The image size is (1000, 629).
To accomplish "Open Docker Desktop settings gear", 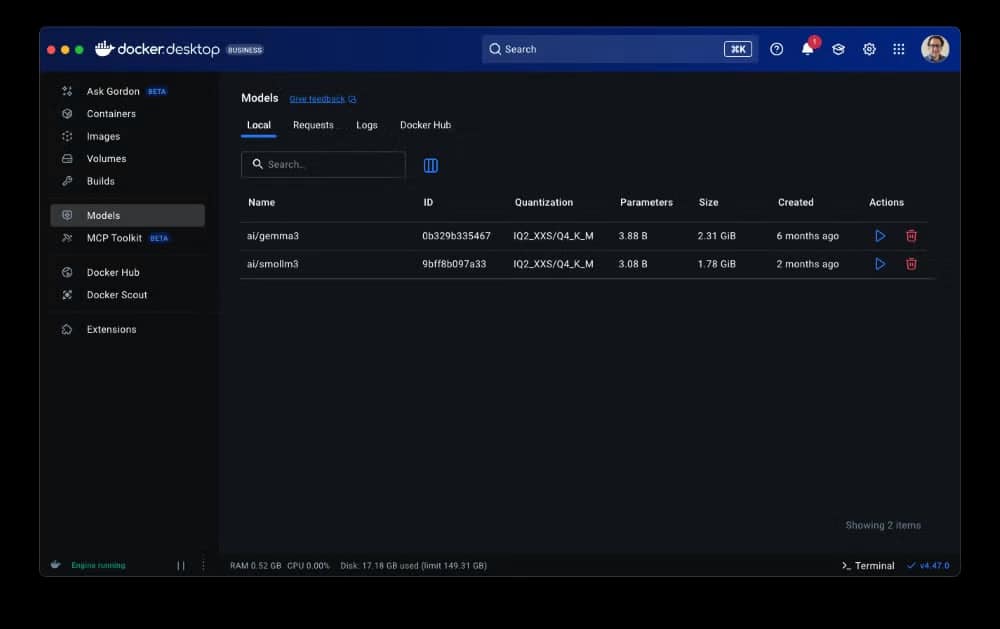I will [869, 49].
